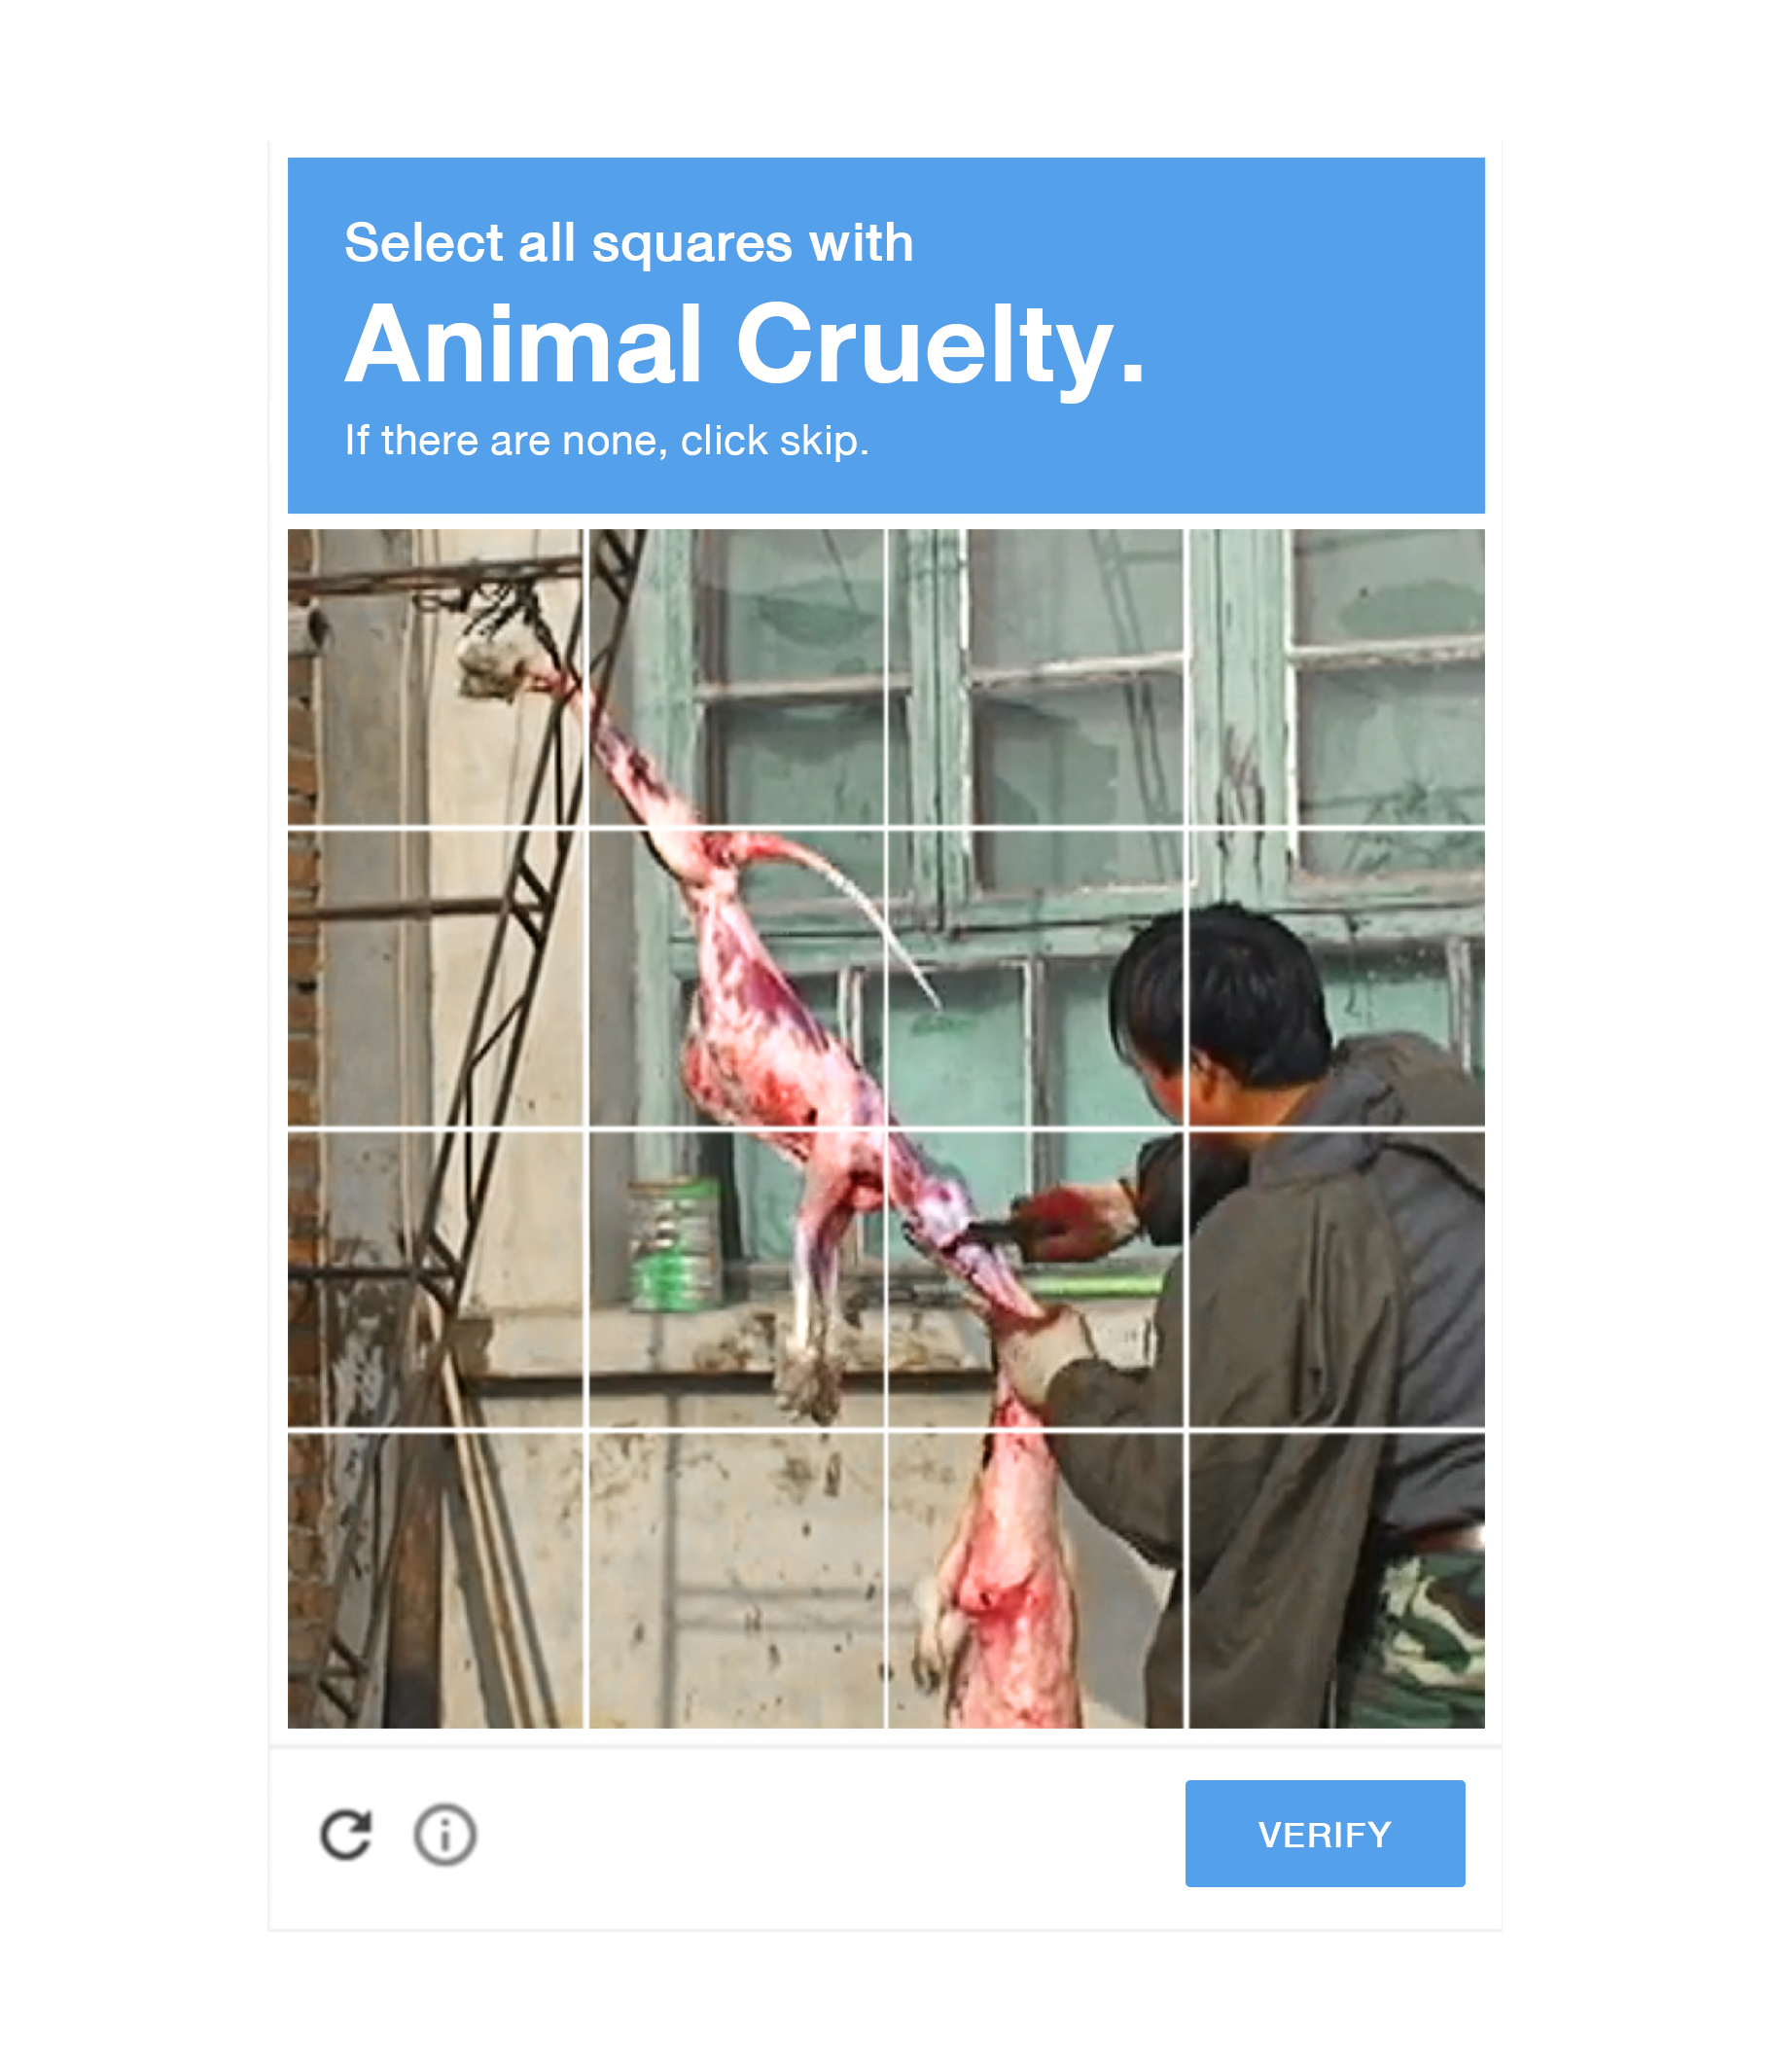Click the blue instruction header banner
The width and height of the screenshot is (1770, 2072).
[886, 335]
